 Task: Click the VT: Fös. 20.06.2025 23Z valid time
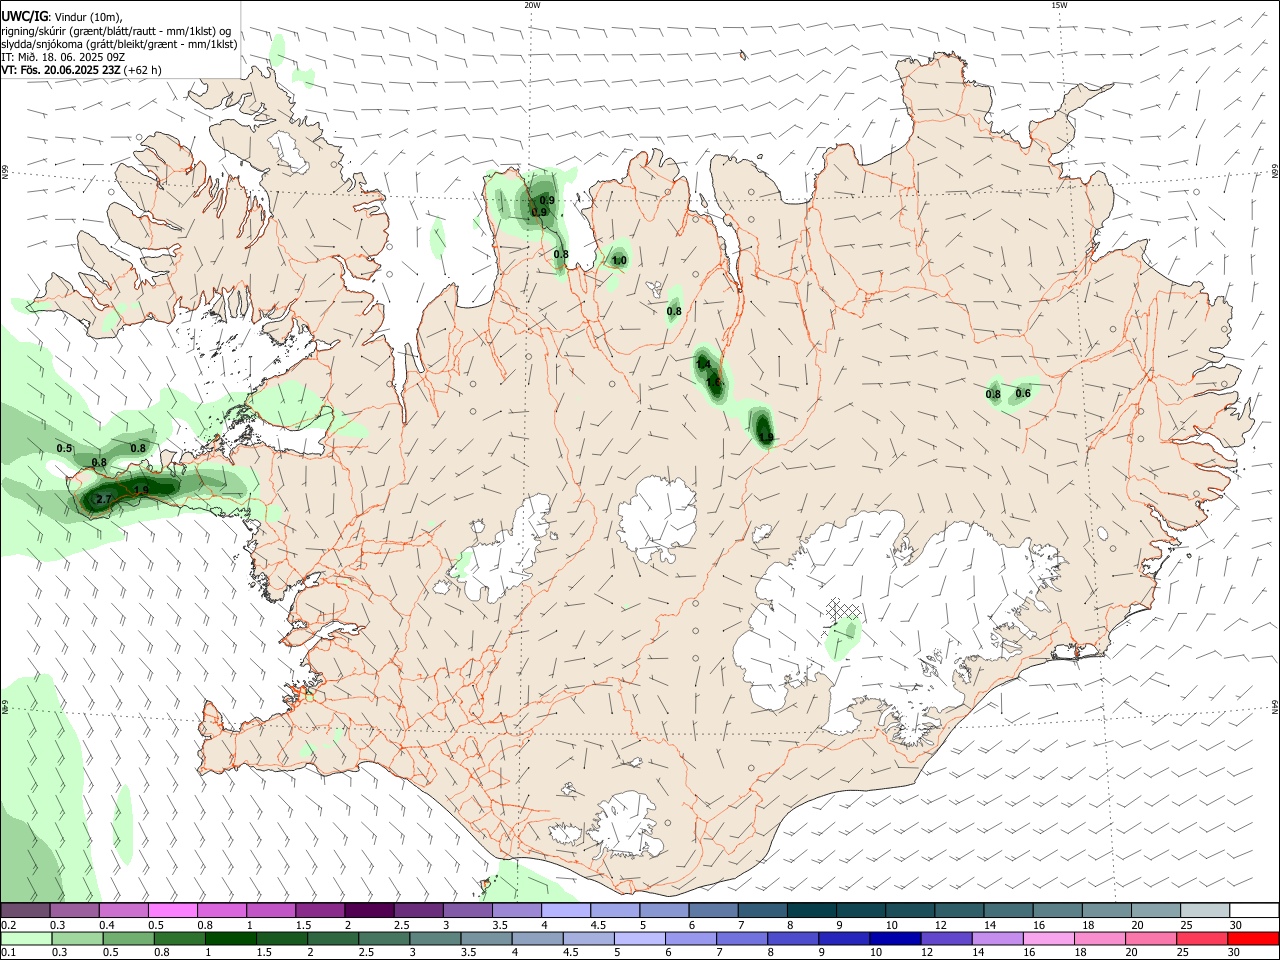point(61,70)
